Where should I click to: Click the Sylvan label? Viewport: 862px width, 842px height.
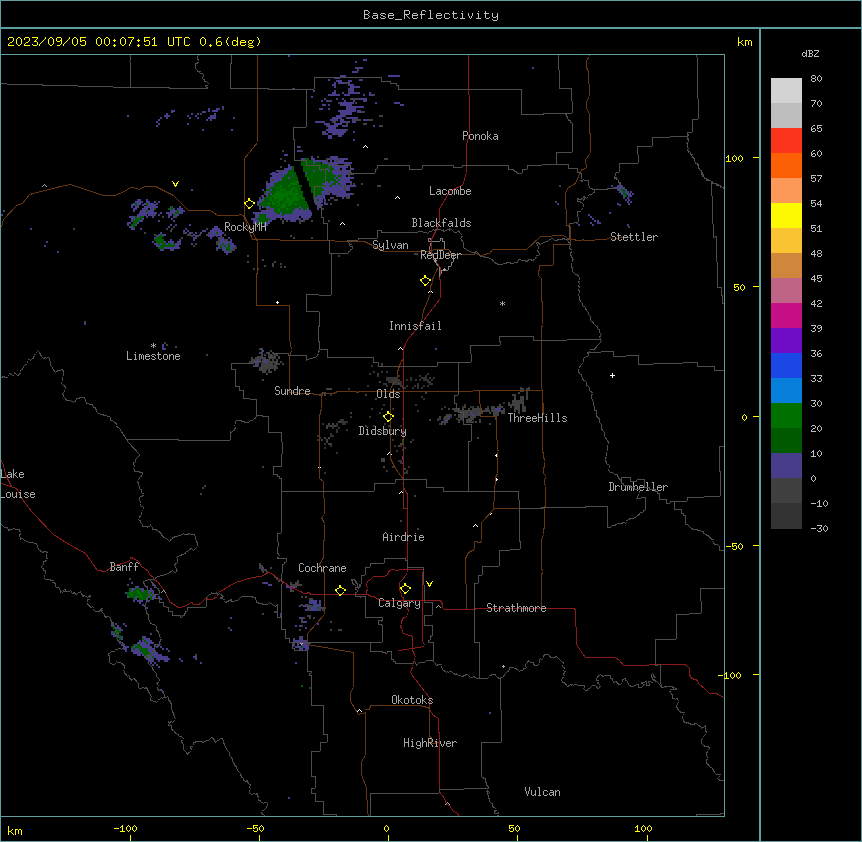tap(390, 245)
